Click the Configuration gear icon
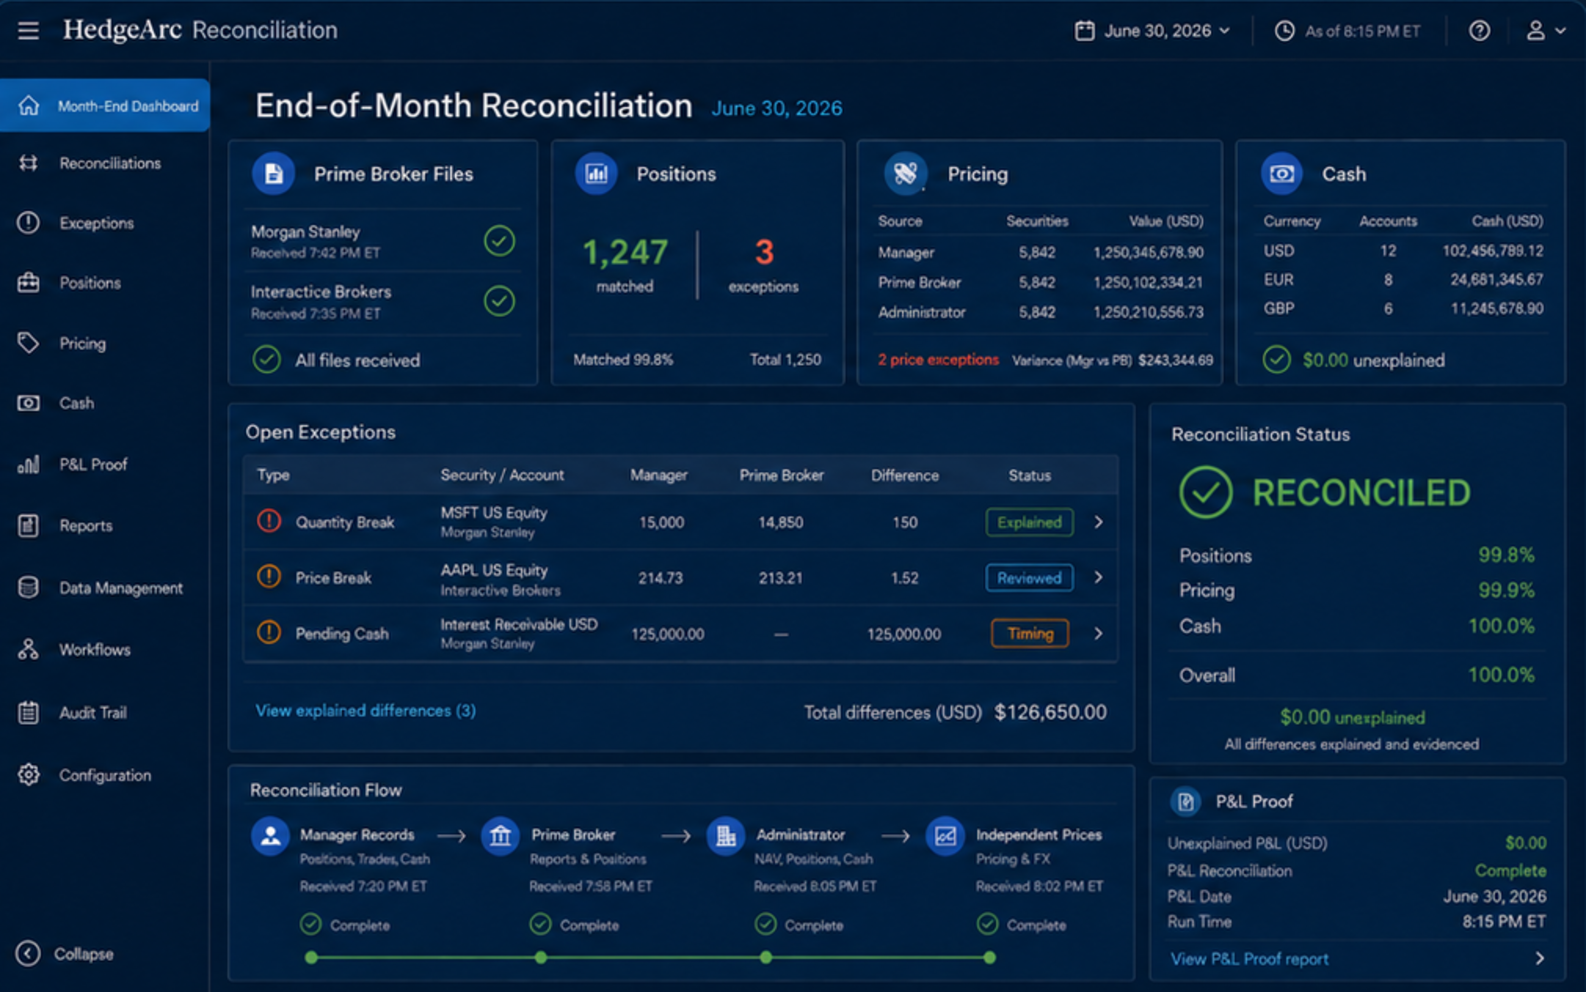Image resolution: width=1586 pixels, height=992 pixels. 28,774
